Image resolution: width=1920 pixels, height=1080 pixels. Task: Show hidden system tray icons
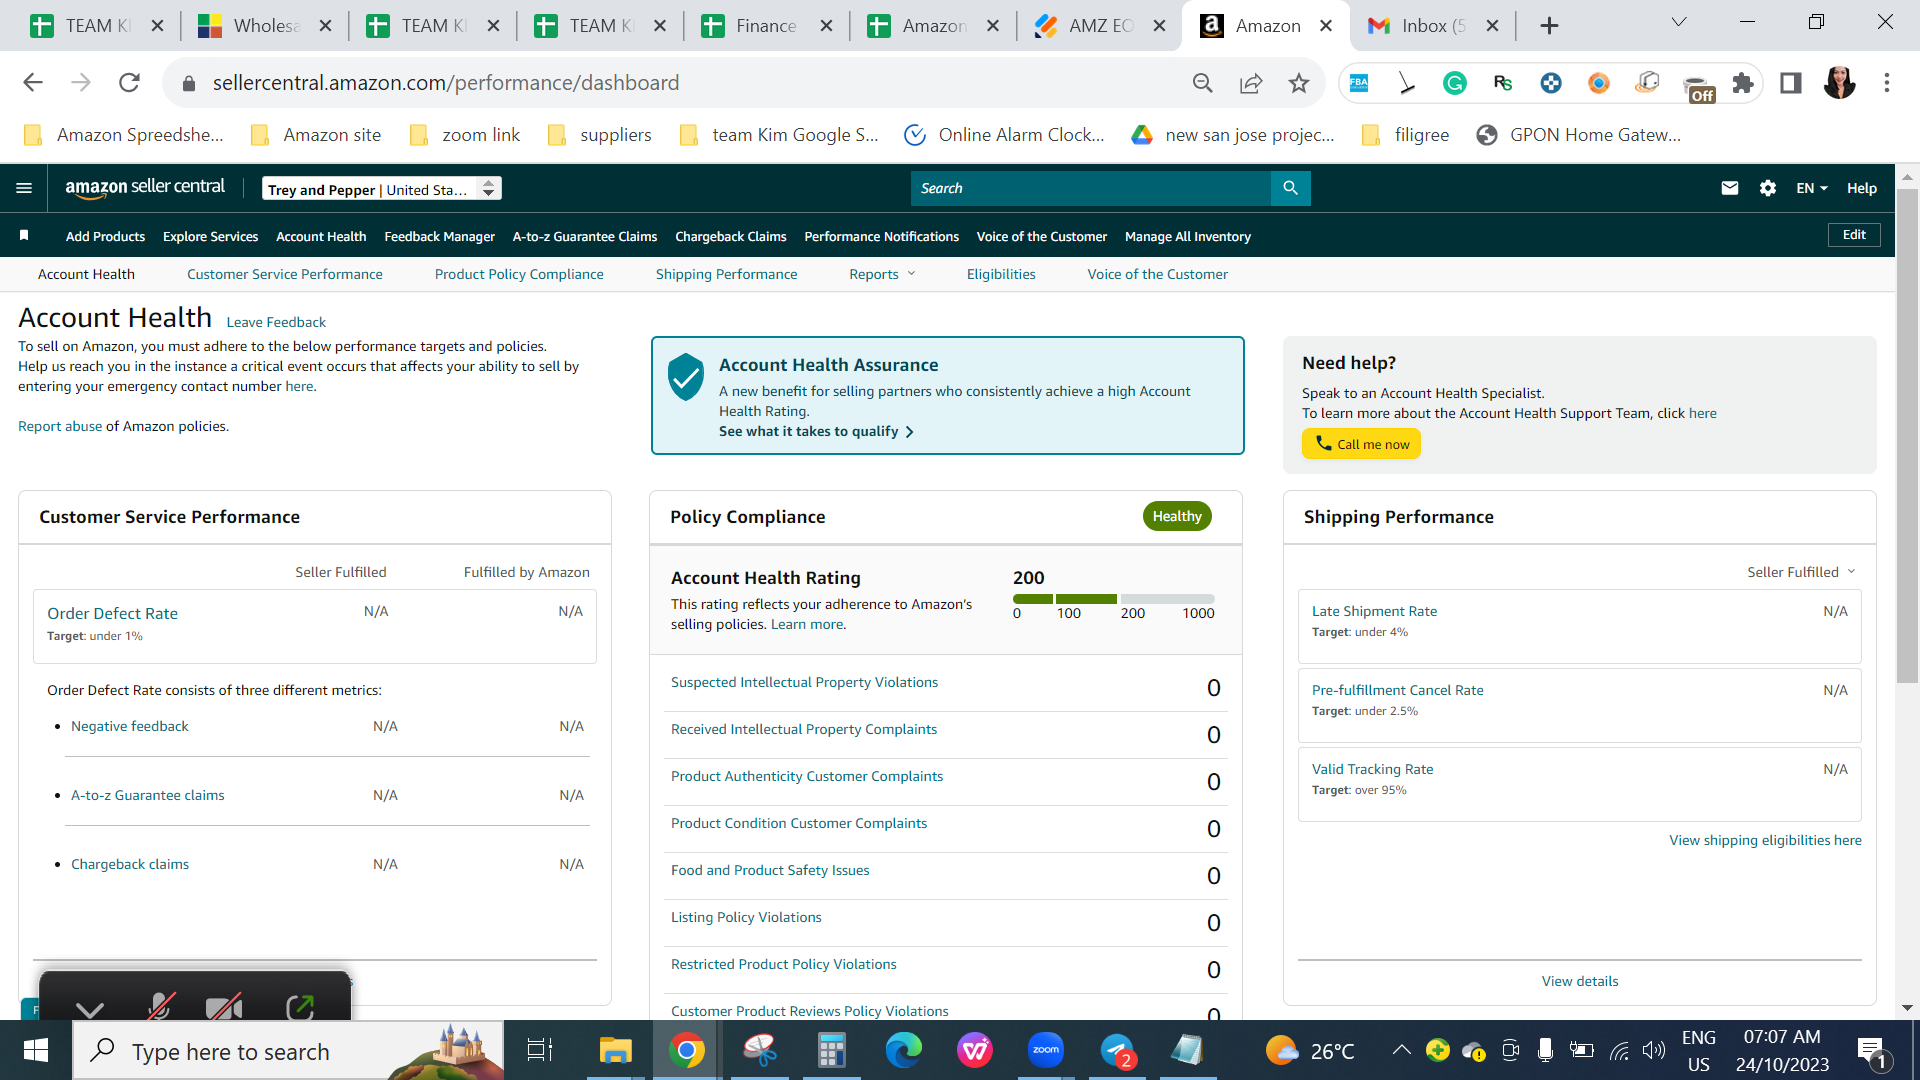(1401, 1050)
